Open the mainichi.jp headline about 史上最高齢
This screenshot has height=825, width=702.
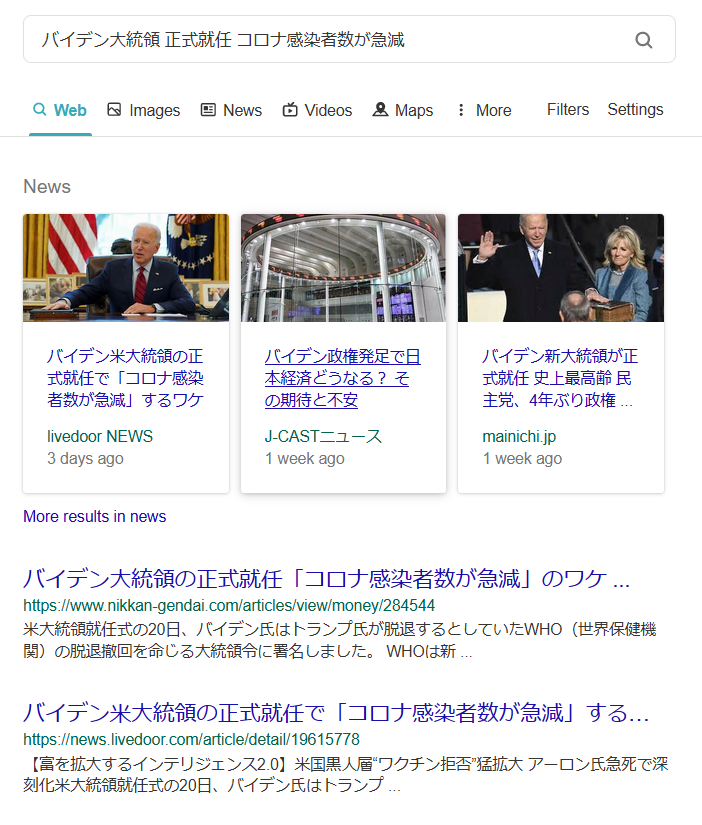coord(560,378)
